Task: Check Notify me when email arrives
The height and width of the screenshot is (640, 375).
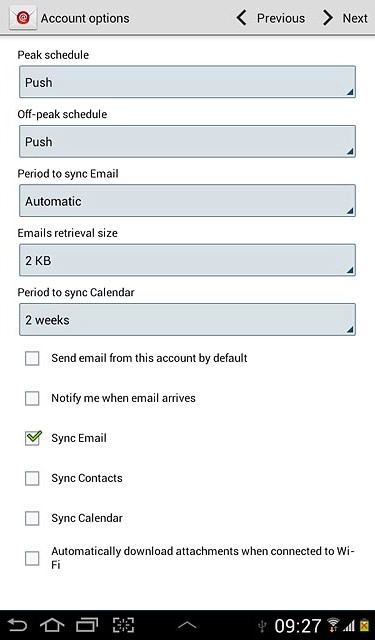Action: [x=32, y=398]
